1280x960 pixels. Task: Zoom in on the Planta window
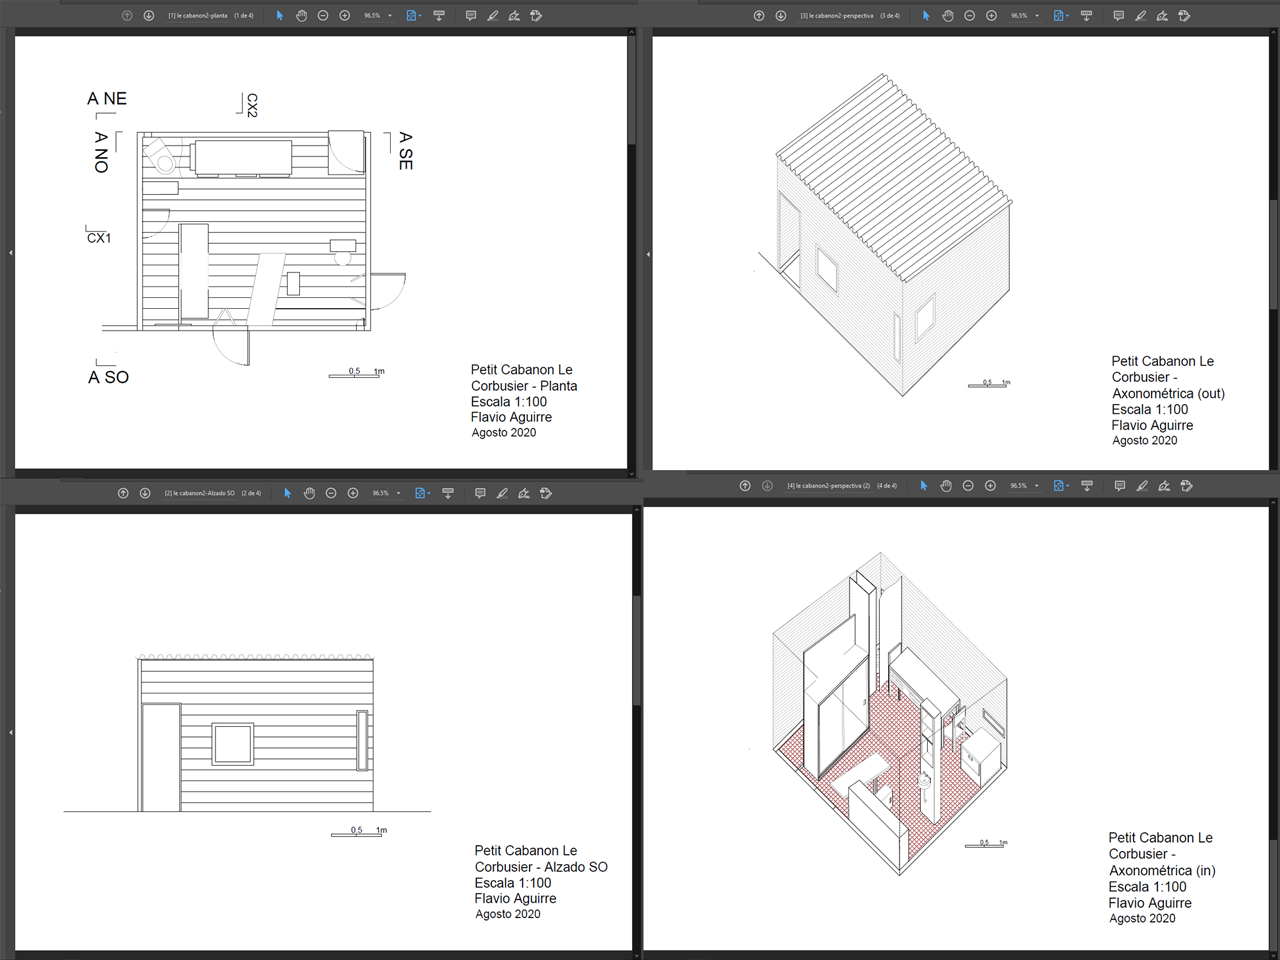[x=345, y=16]
